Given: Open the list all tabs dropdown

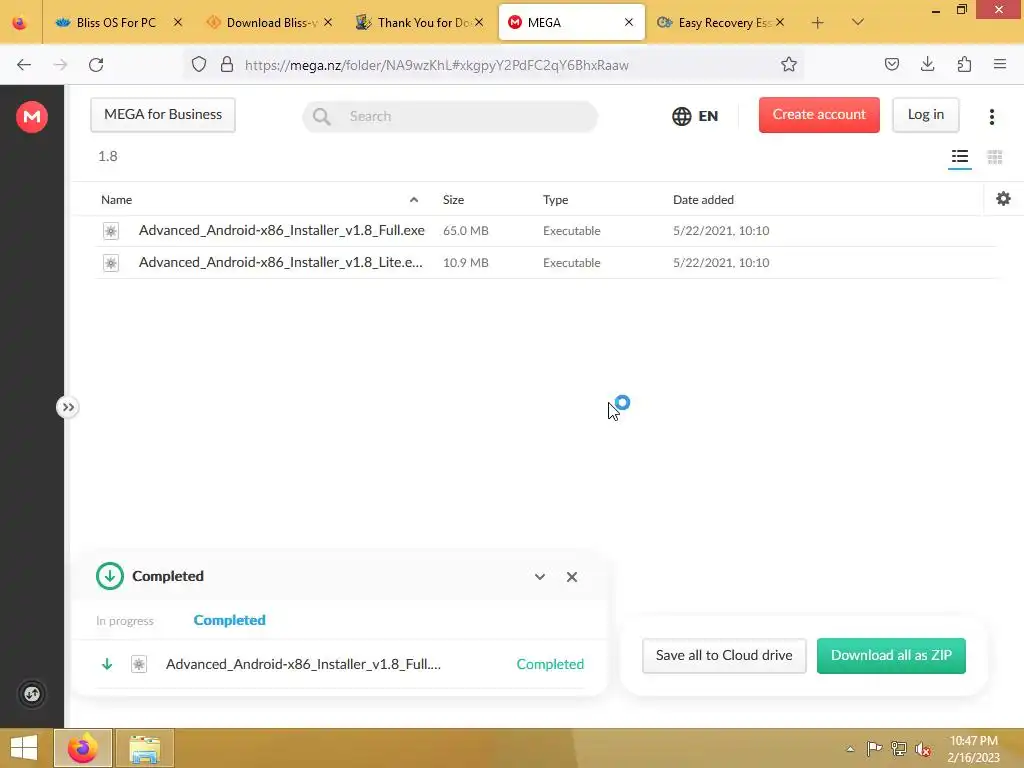Looking at the screenshot, I should [x=857, y=22].
